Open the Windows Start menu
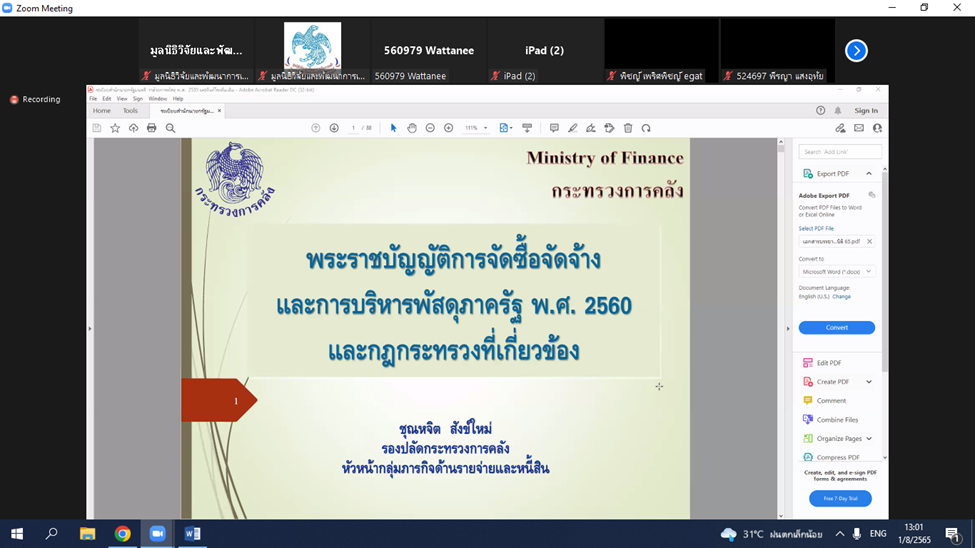Screen dimensions: 975x548 pos(17,534)
